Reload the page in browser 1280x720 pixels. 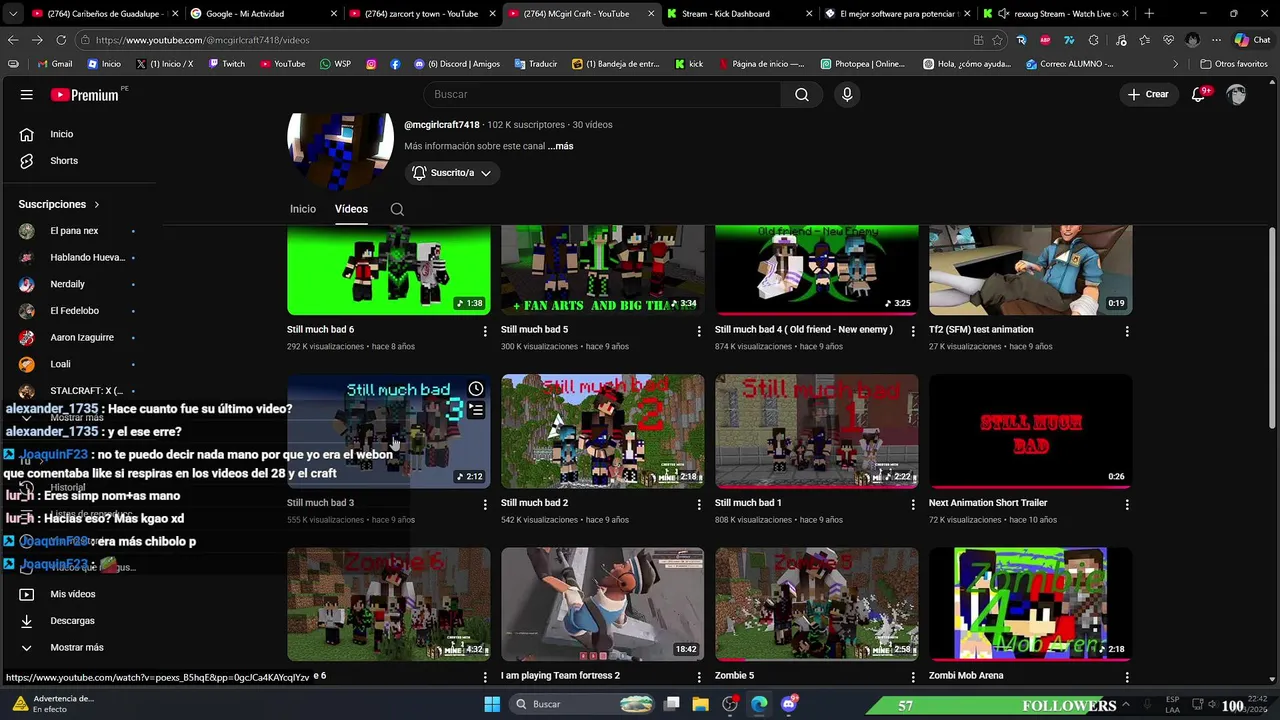pos(61,40)
